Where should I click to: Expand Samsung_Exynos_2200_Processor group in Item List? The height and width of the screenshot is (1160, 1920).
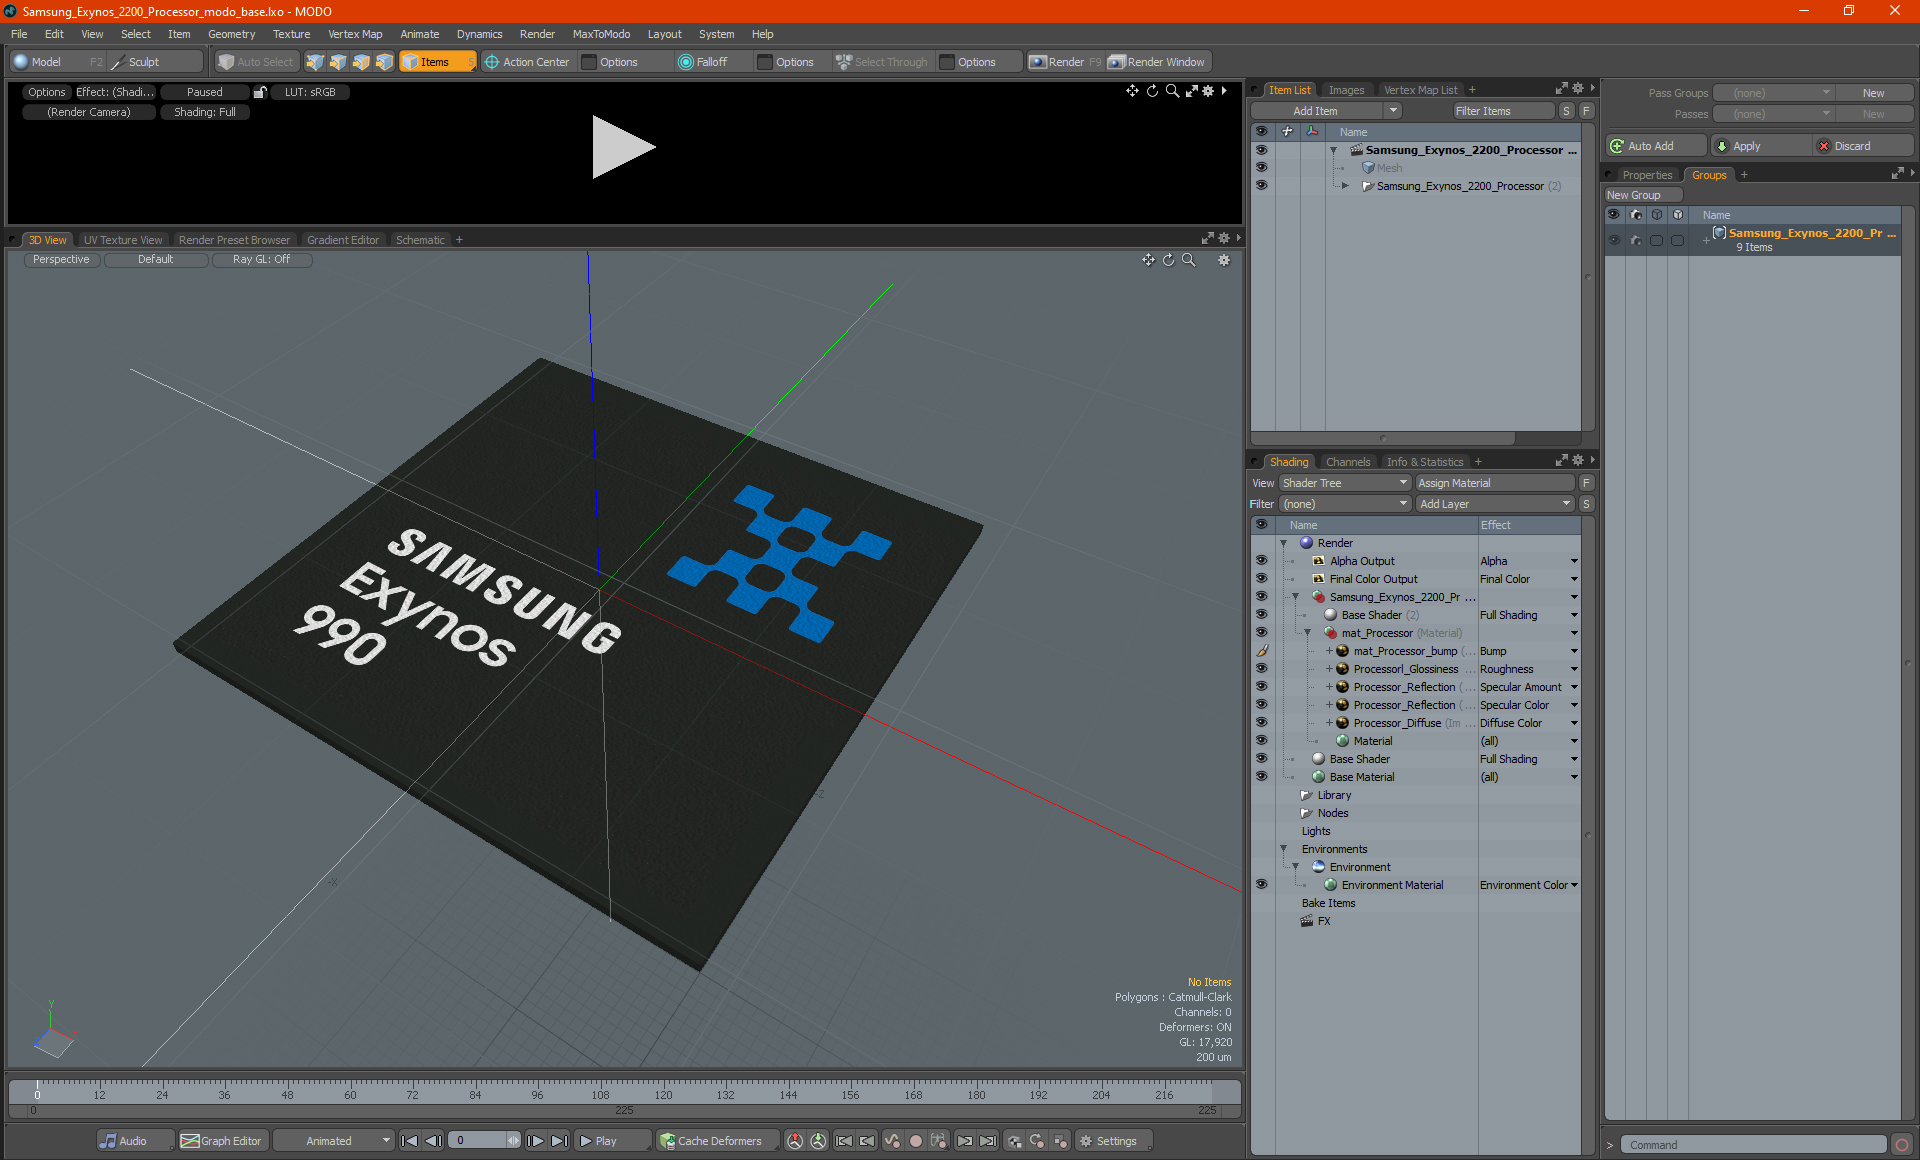tap(1346, 186)
